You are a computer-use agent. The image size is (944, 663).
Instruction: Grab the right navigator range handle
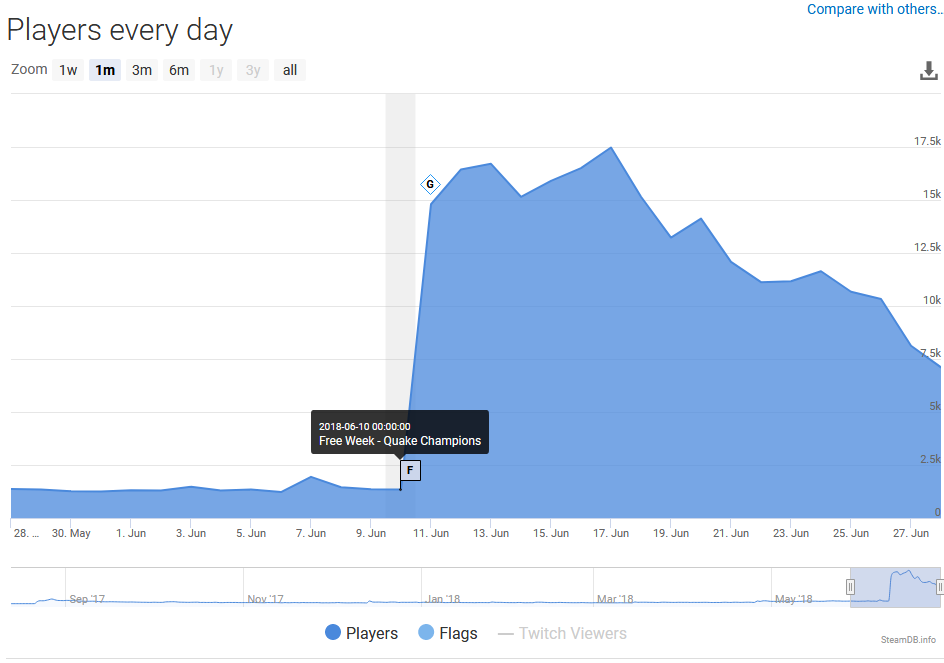tap(940, 587)
